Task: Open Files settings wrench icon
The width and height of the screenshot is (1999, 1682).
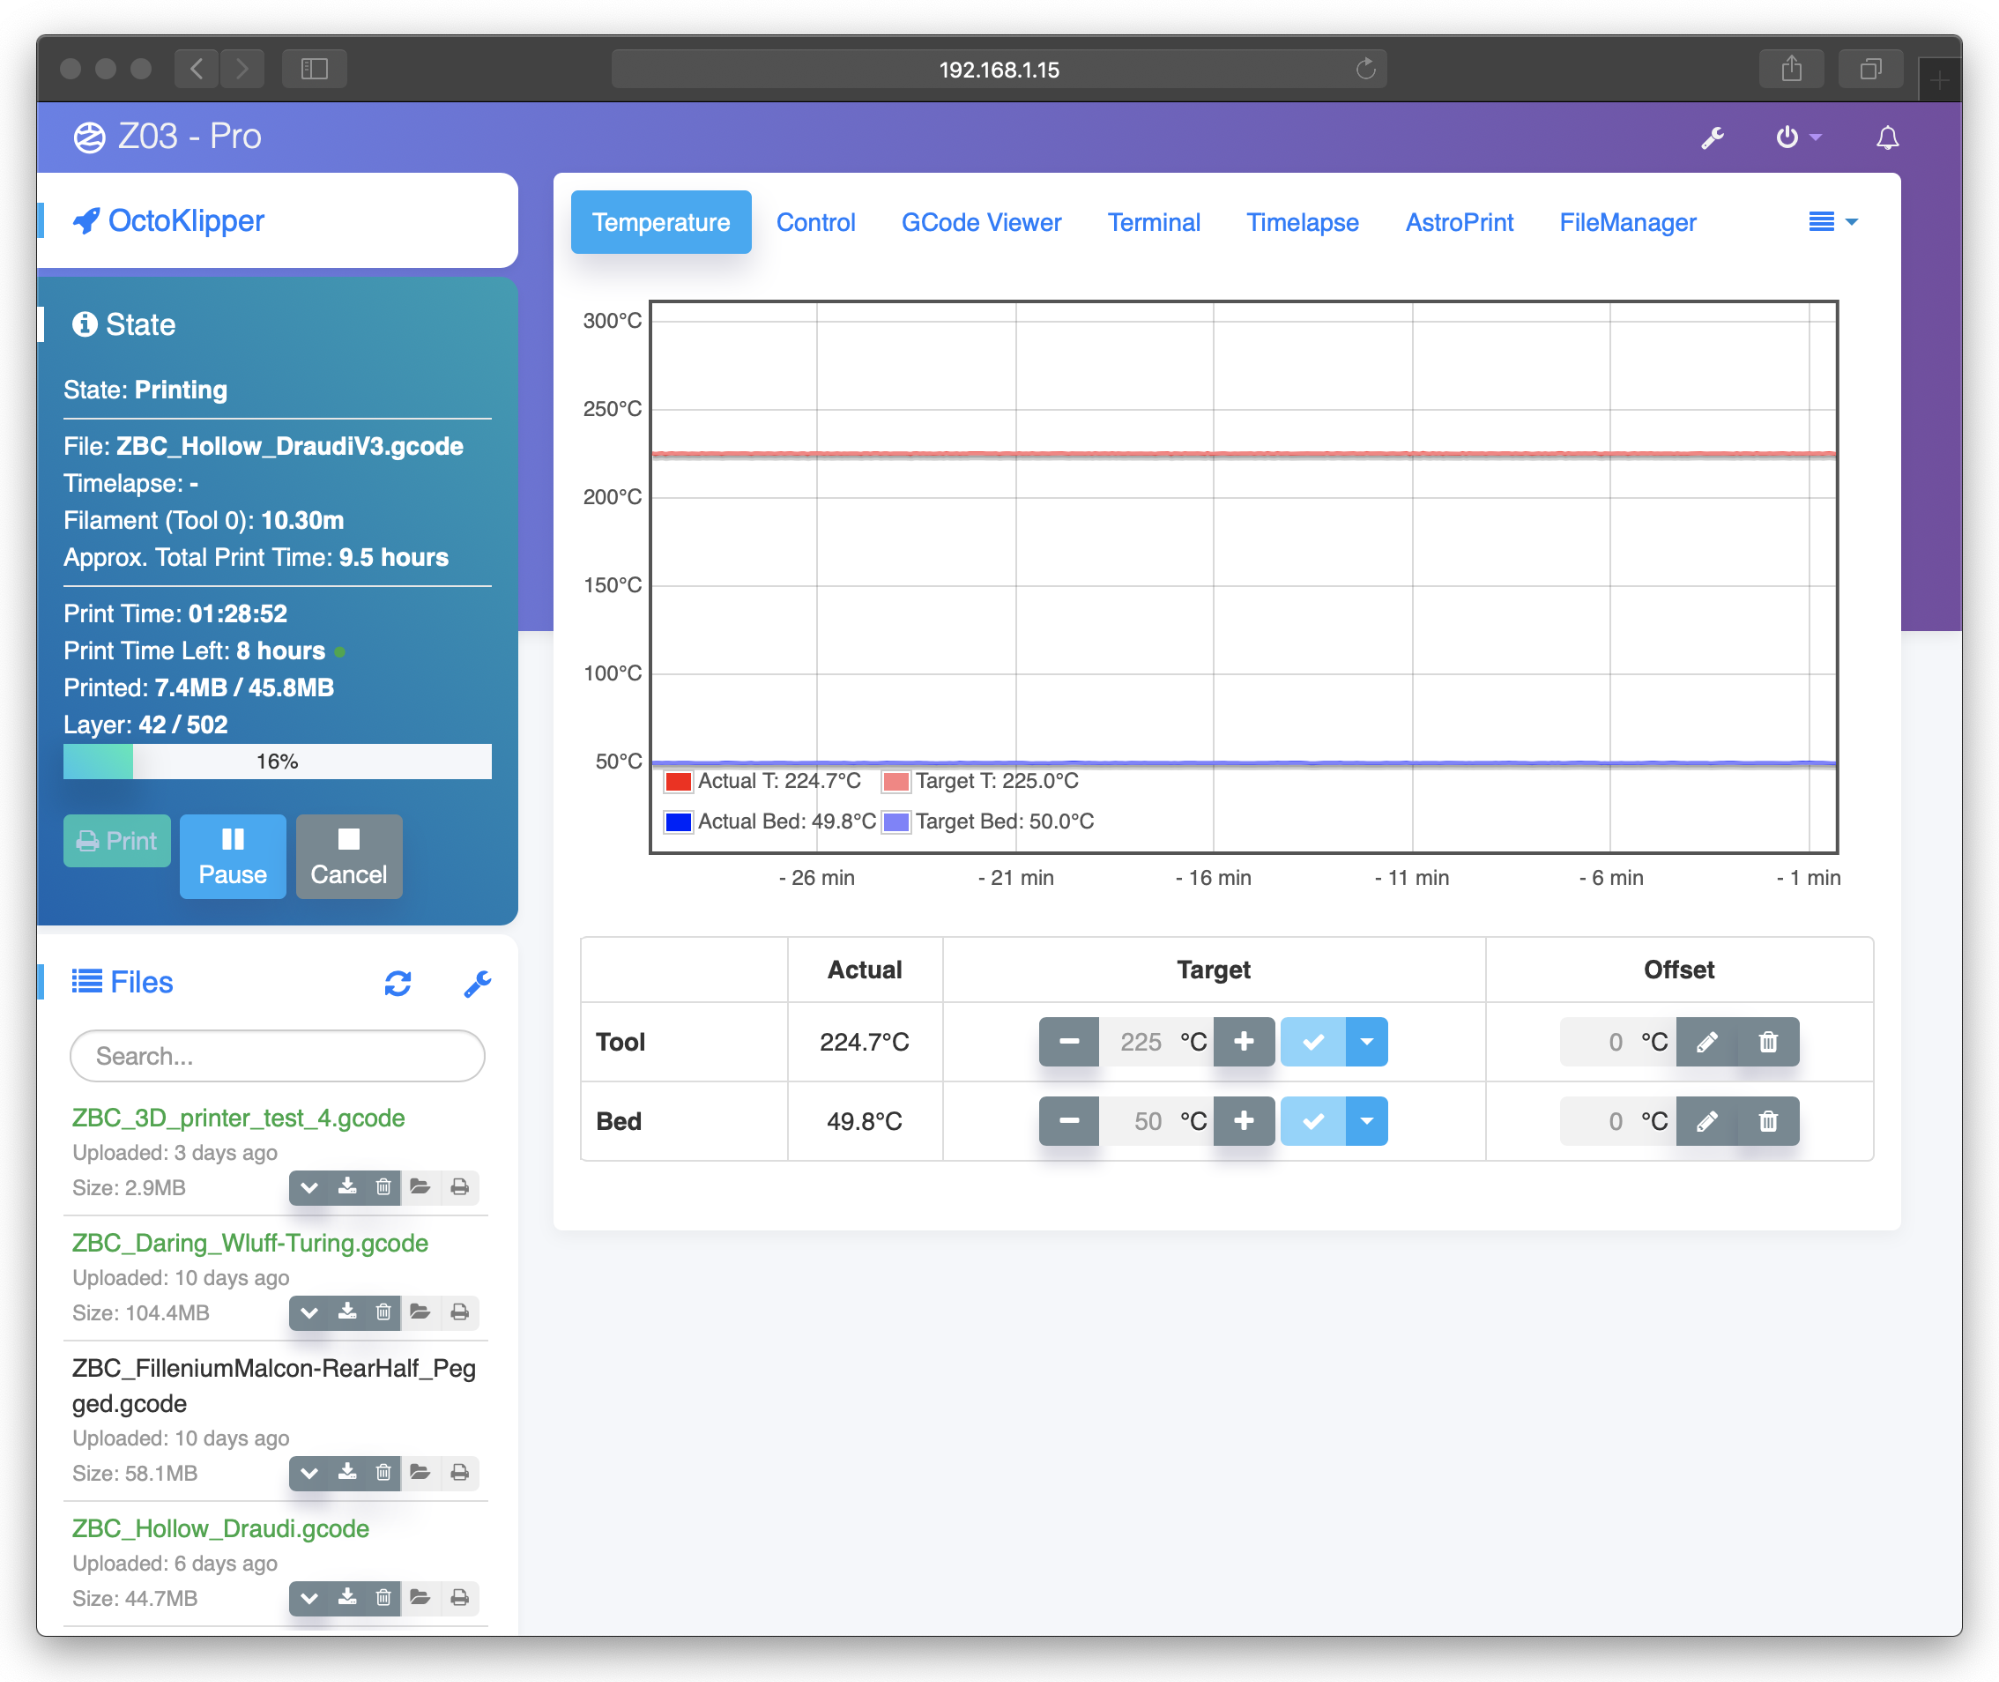Action: coord(477,984)
